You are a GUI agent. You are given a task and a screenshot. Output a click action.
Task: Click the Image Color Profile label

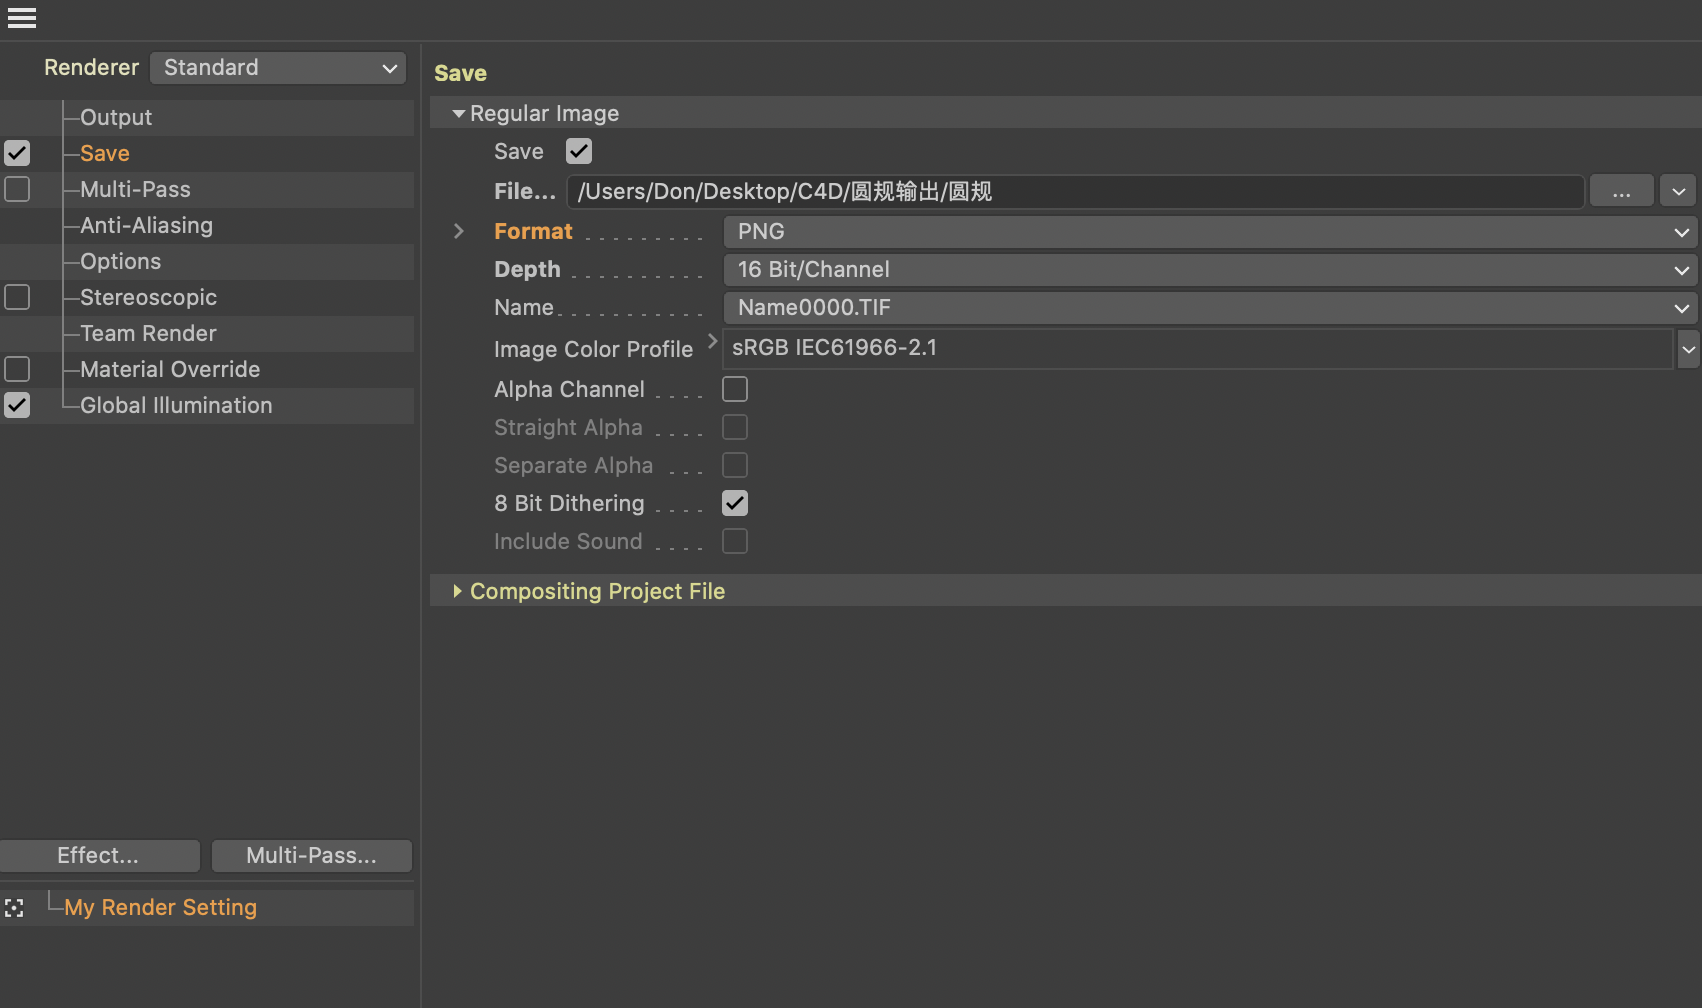pos(593,349)
